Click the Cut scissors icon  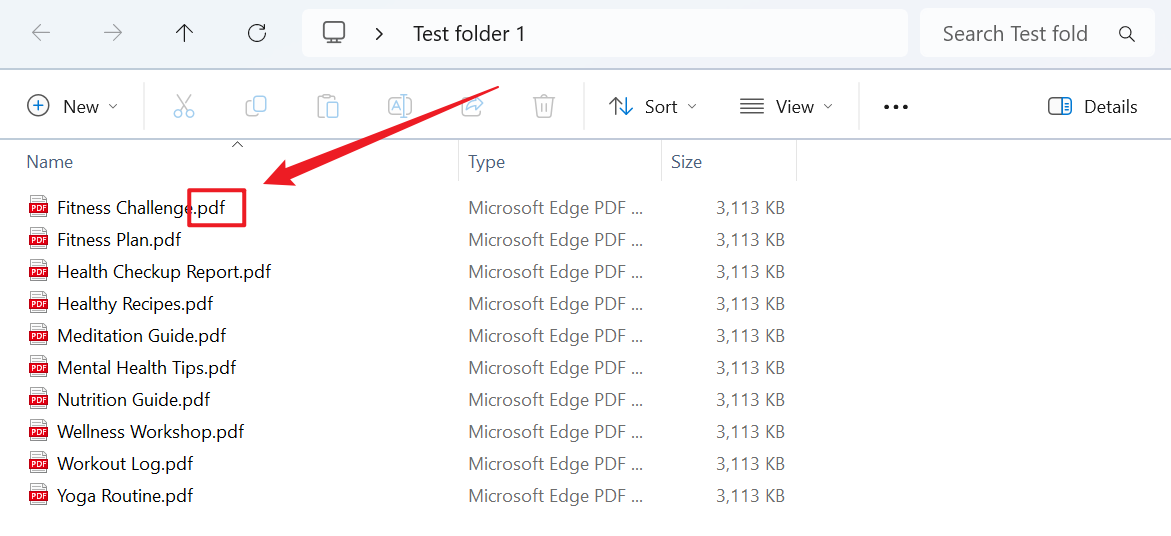(184, 106)
